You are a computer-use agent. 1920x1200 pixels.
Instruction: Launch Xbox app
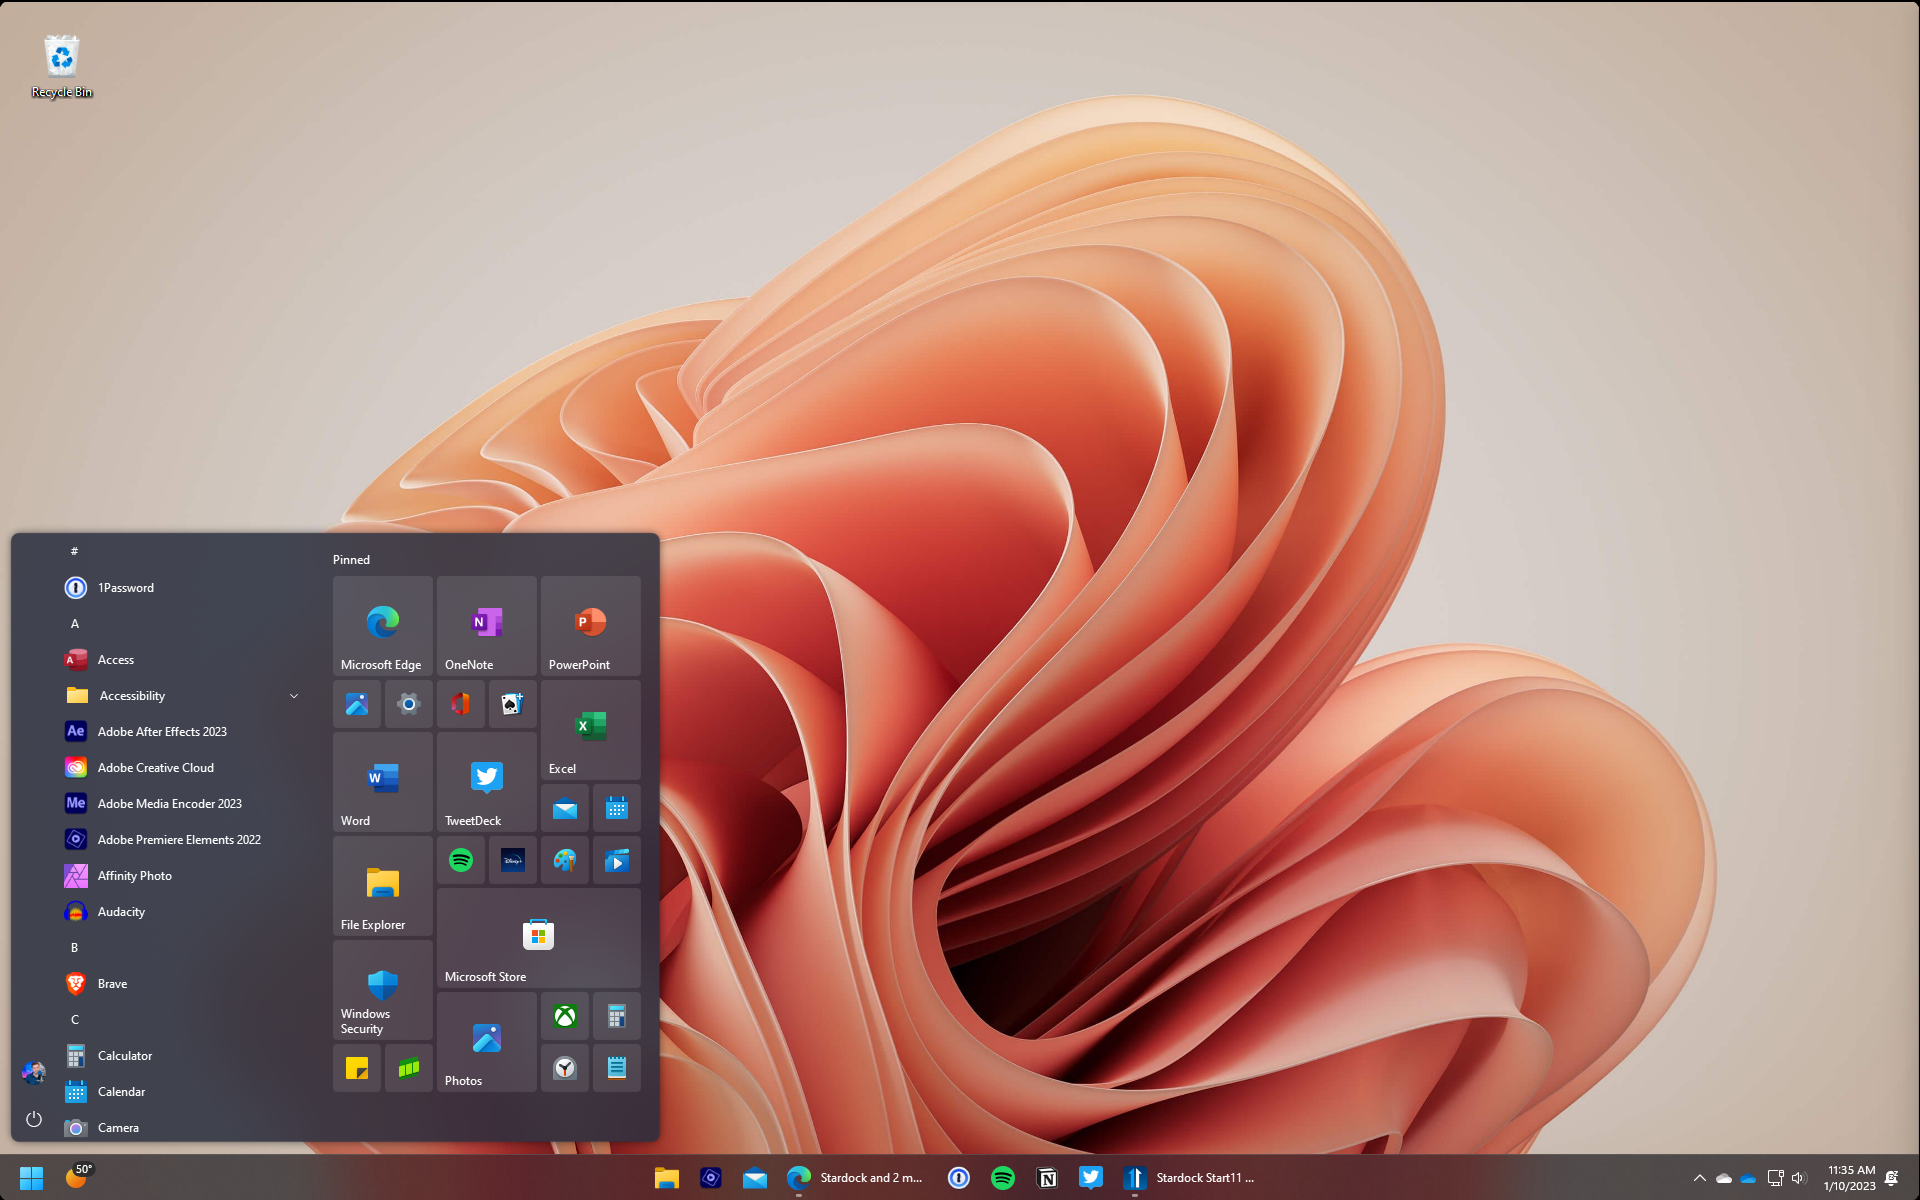[x=564, y=1015]
